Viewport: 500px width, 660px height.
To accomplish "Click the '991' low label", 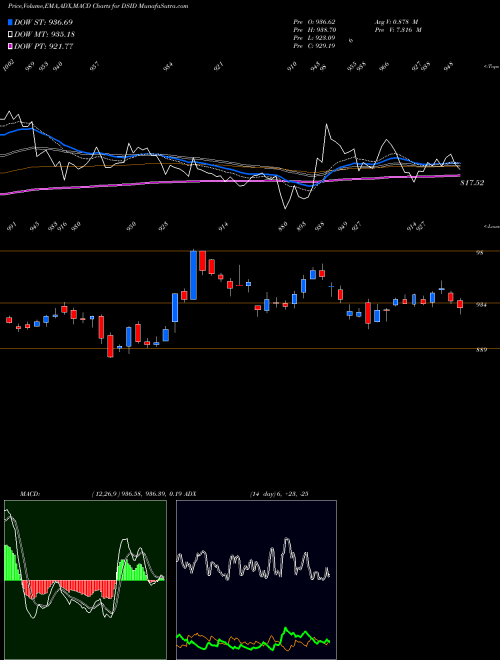I will (12, 227).
